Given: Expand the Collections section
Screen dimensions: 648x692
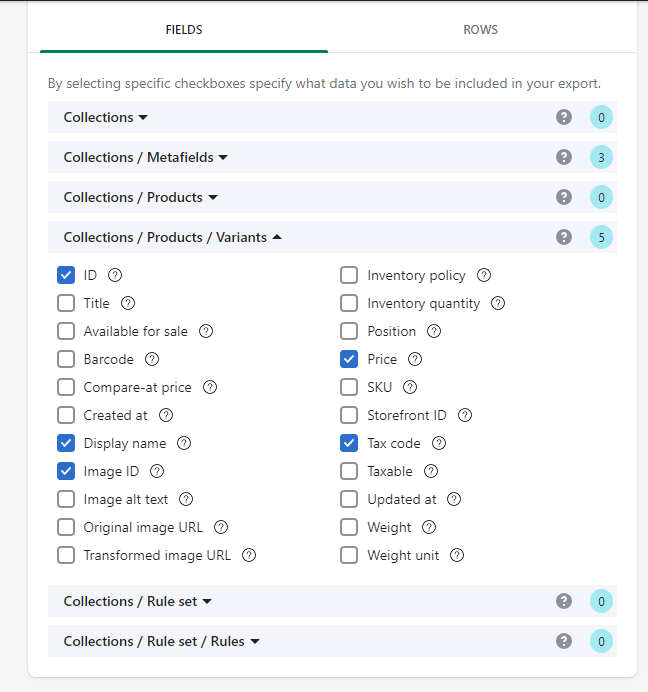Looking at the screenshot, I should (x=105, y=117).
